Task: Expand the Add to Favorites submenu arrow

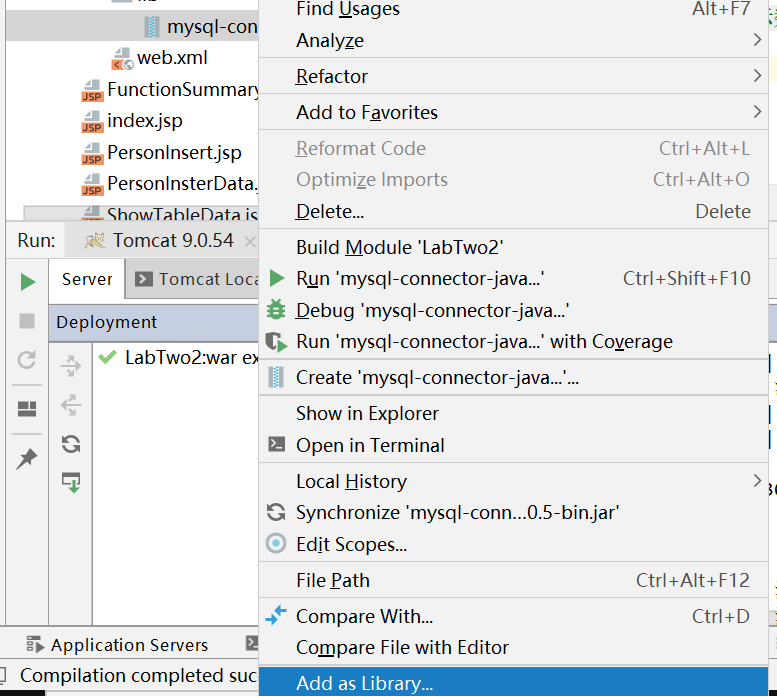Action: (757, 111)
